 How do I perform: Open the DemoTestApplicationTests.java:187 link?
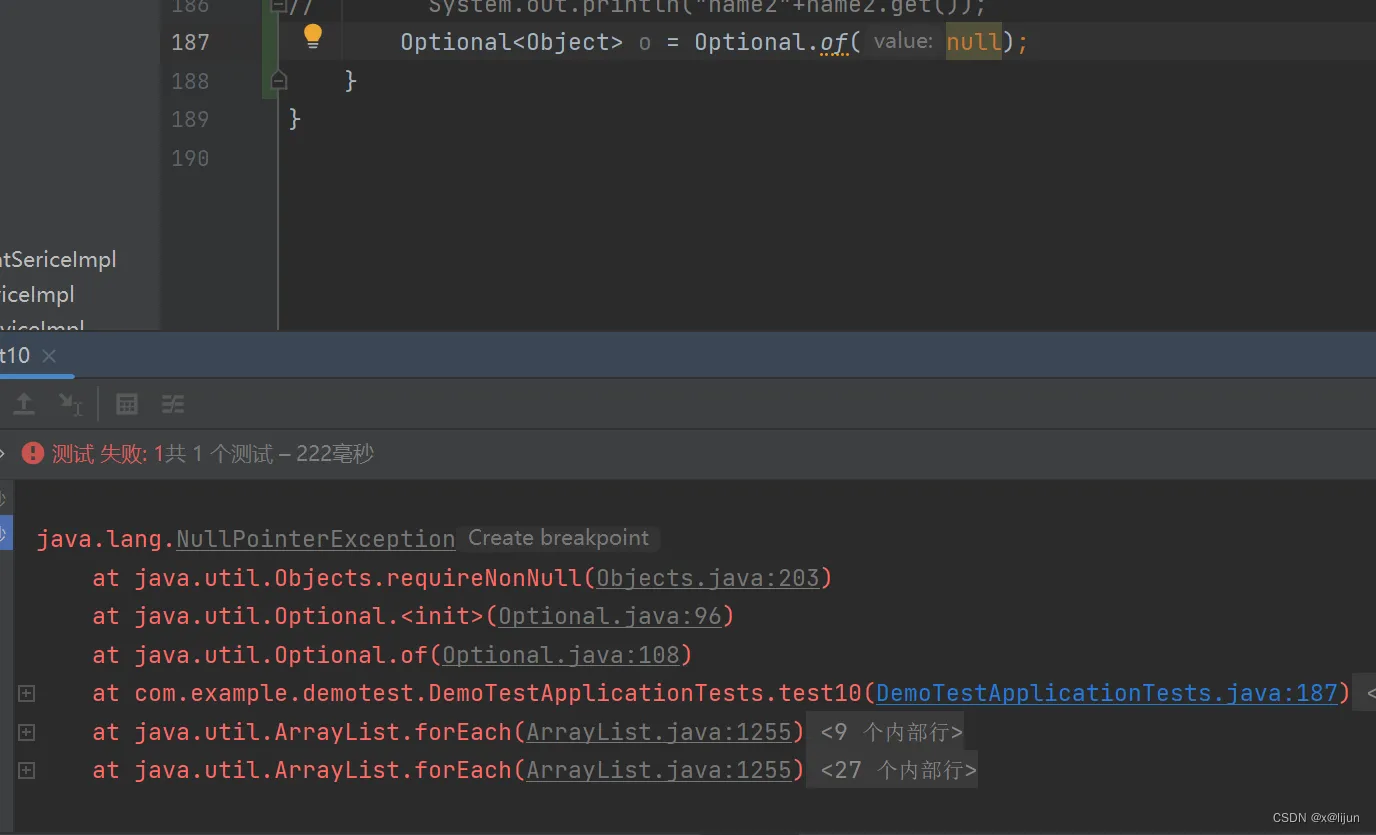tap(1107, 693)
